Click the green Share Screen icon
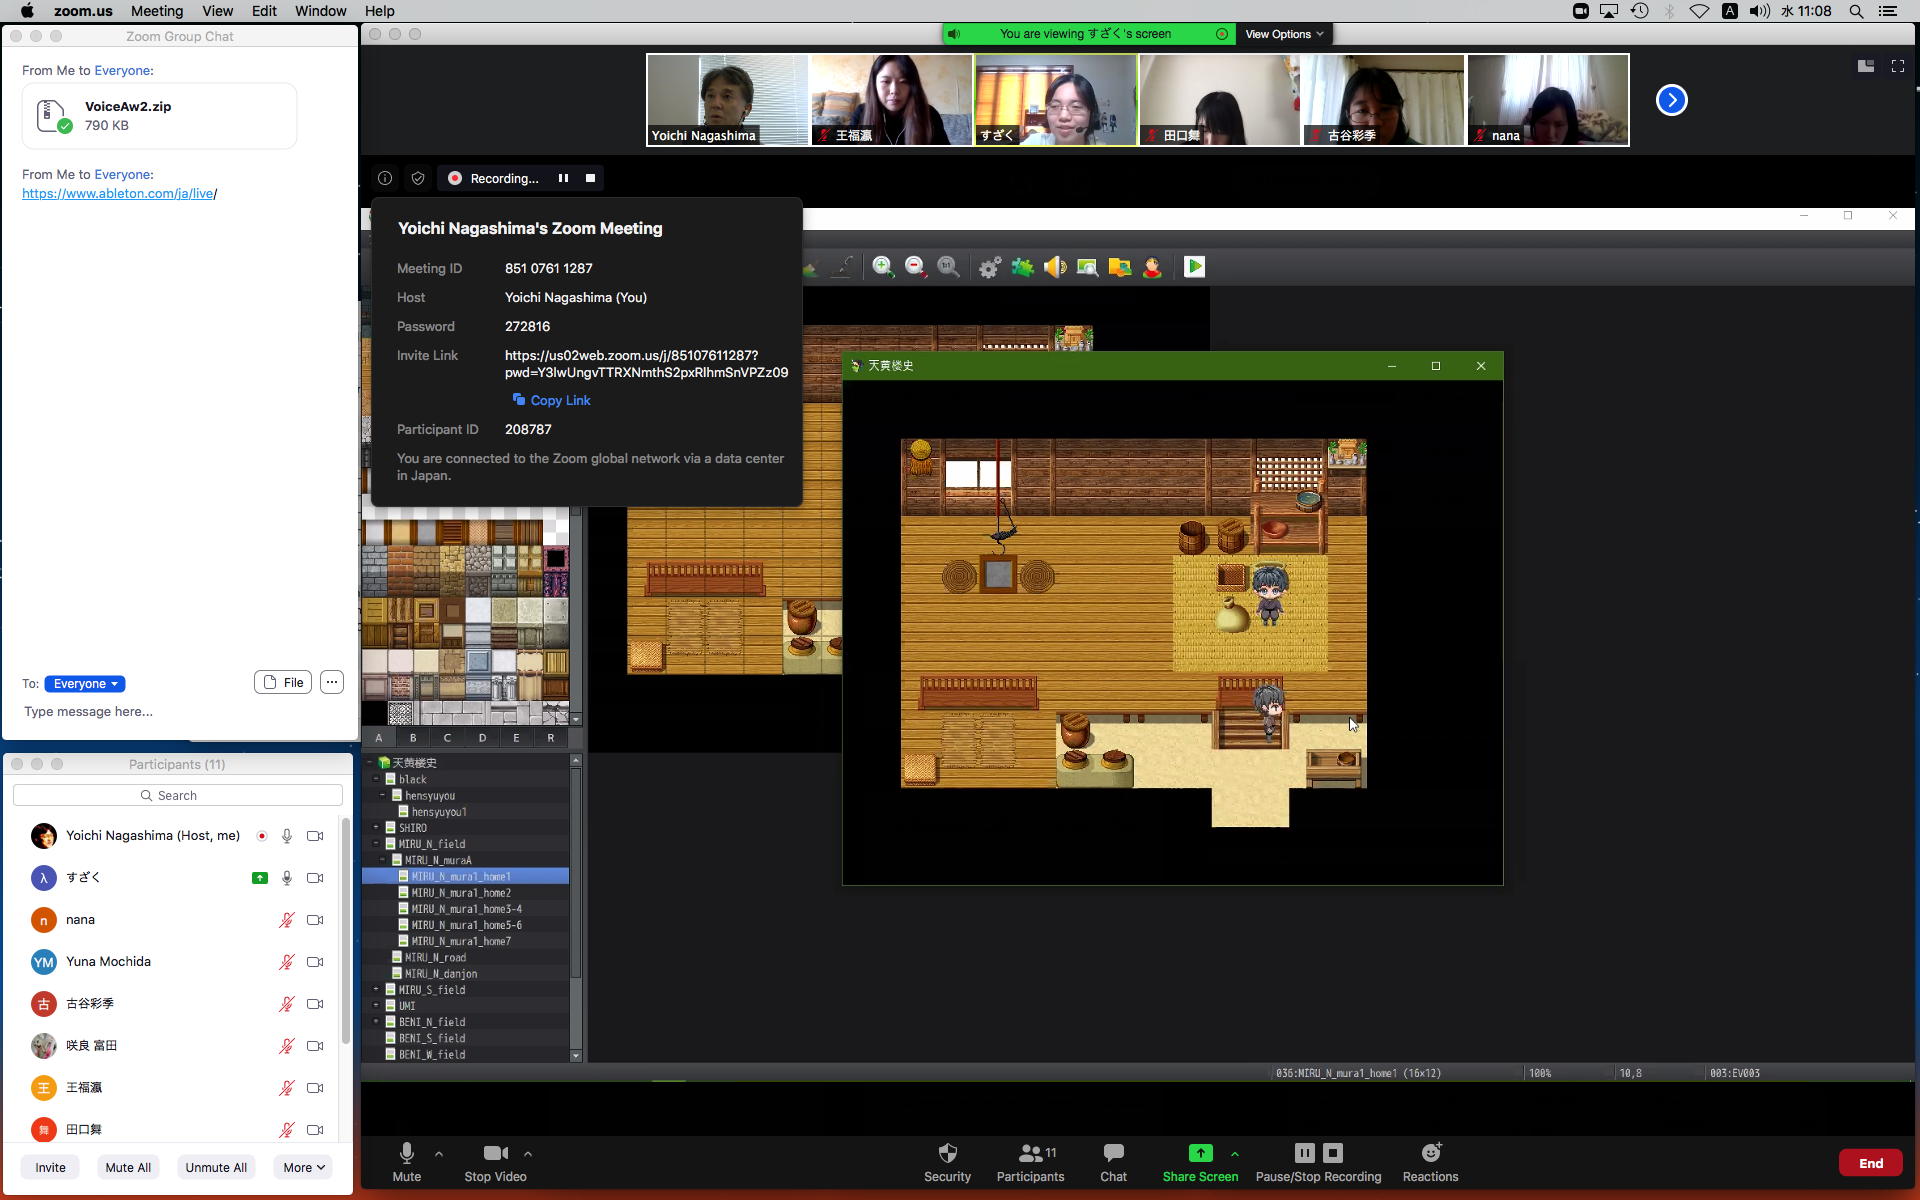 [1200, 1153]
